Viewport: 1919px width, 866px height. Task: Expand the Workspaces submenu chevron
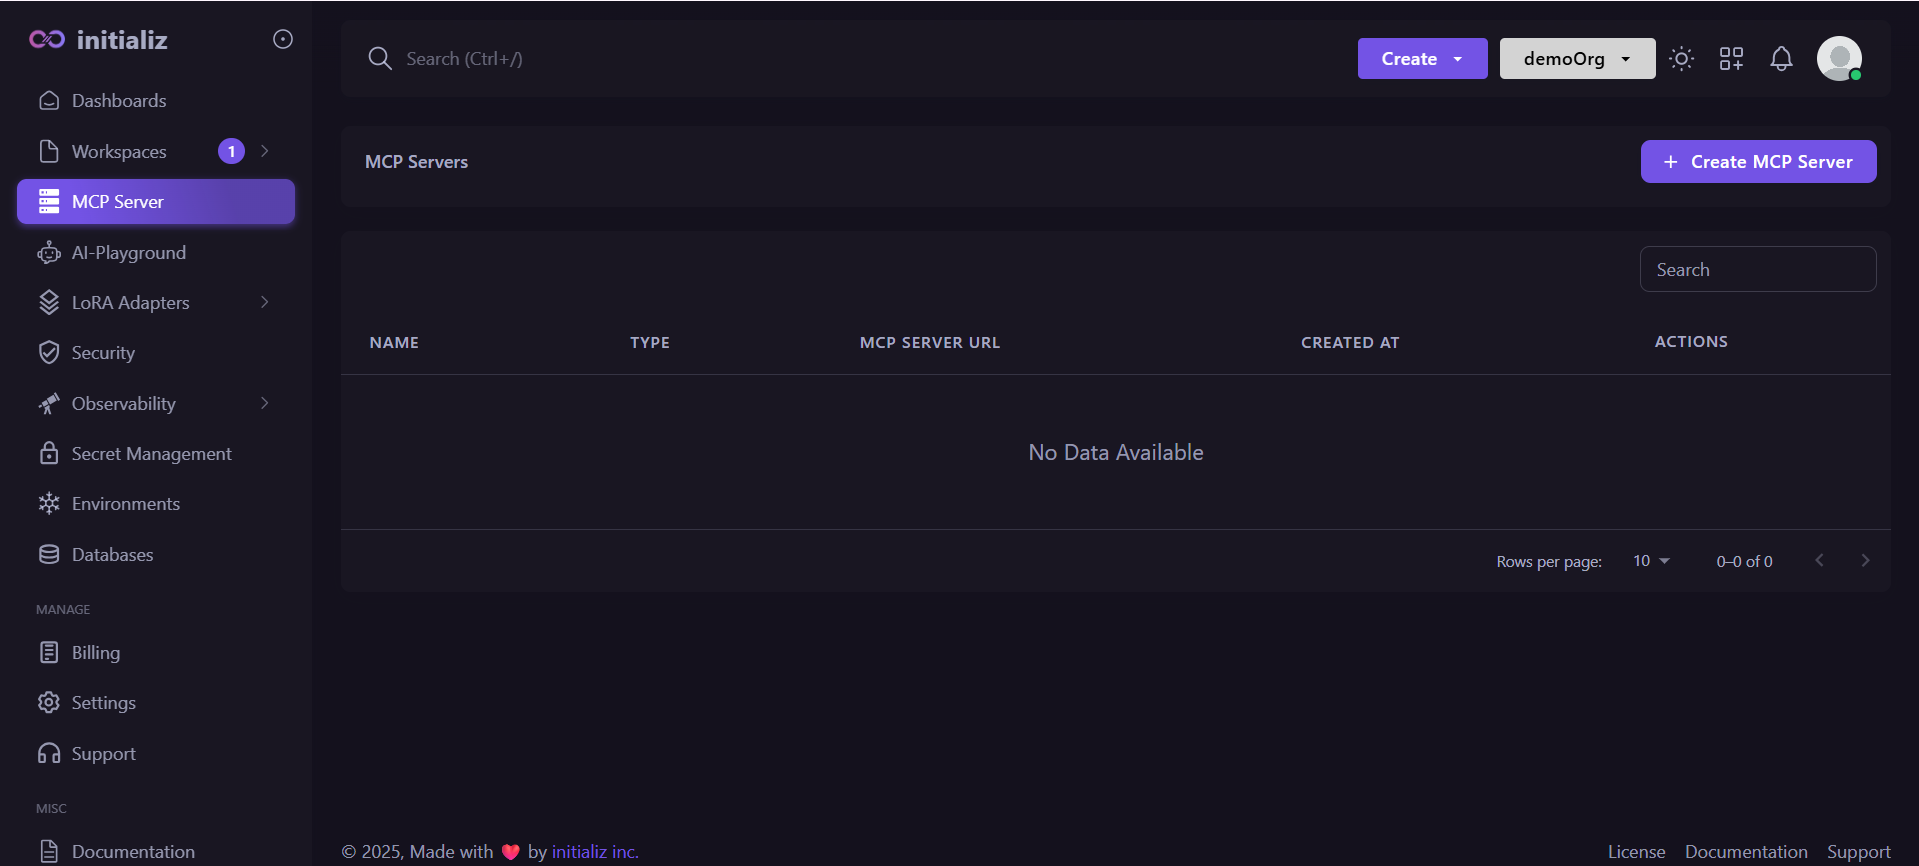pyautogui.click(x=265, y=151)
